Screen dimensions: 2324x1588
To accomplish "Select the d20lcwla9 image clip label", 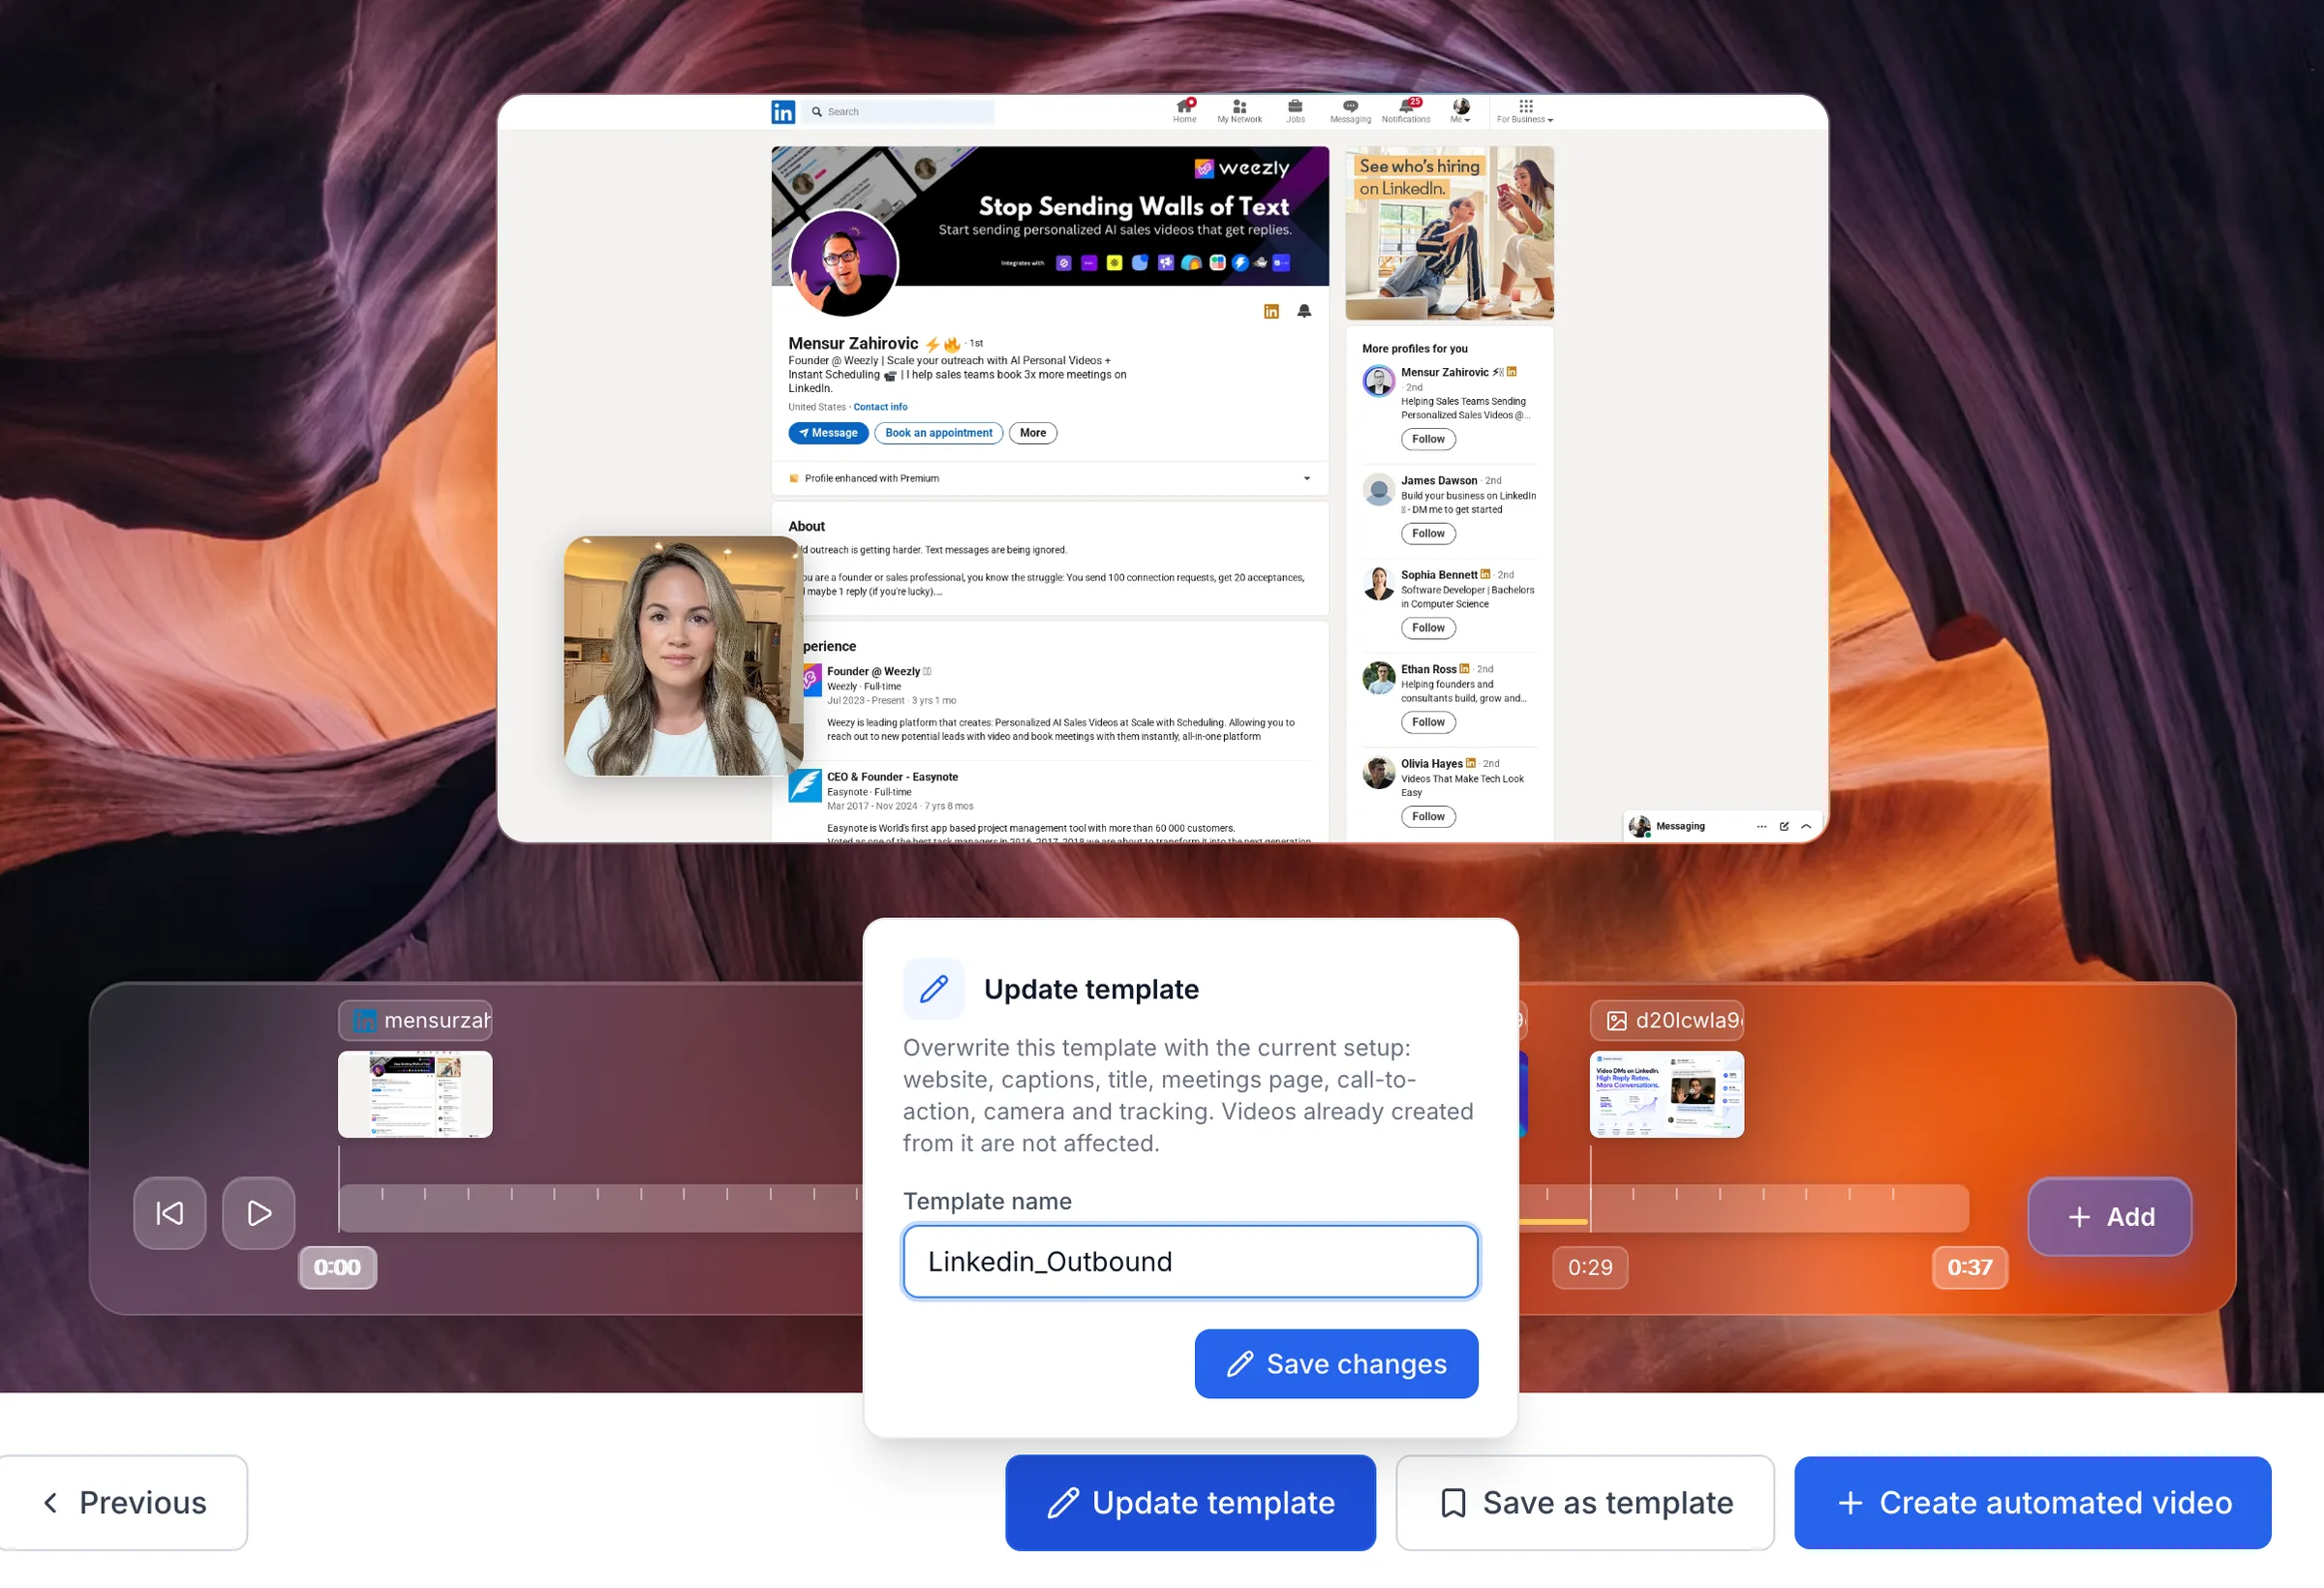I will (1667, 1020).
